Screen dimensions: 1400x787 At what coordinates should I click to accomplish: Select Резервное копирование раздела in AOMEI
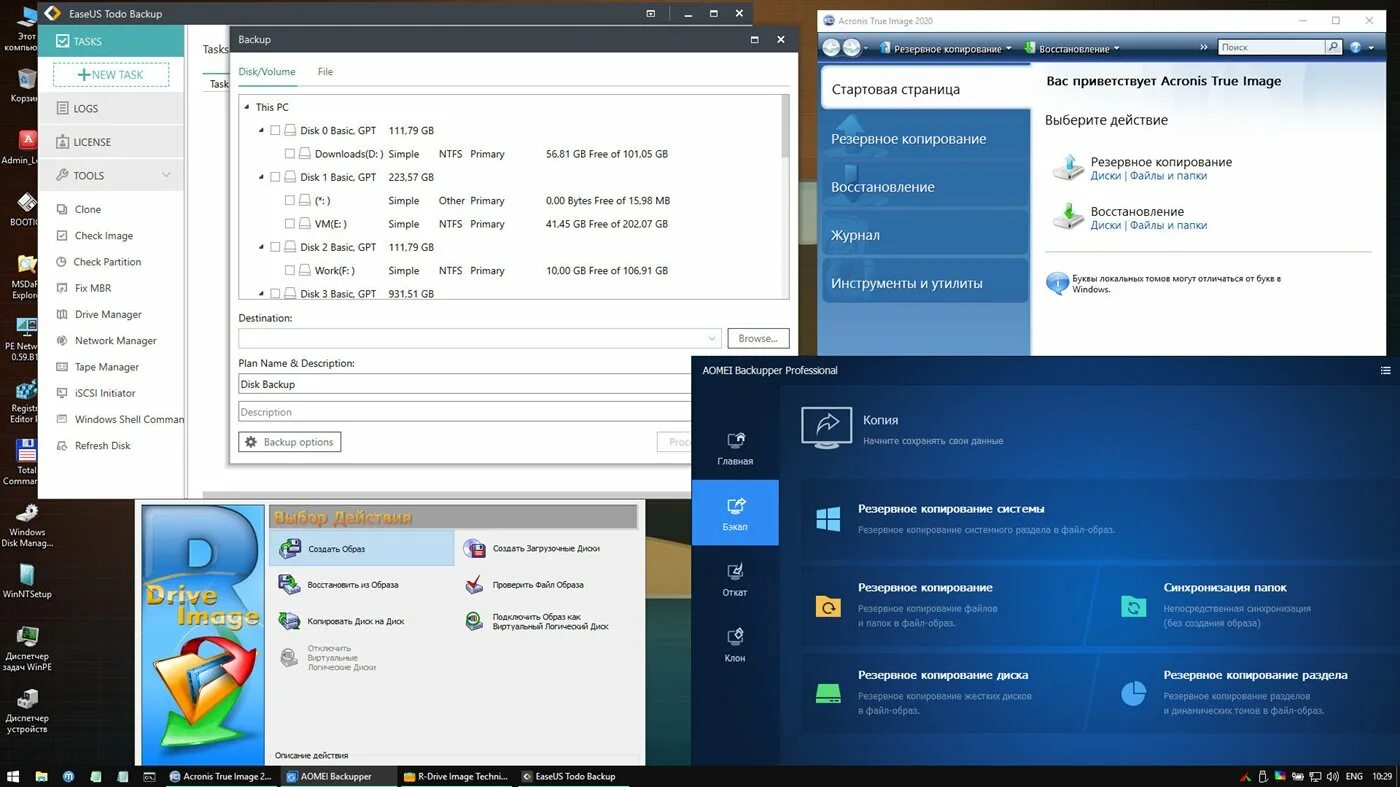(x=1255, y=675)
